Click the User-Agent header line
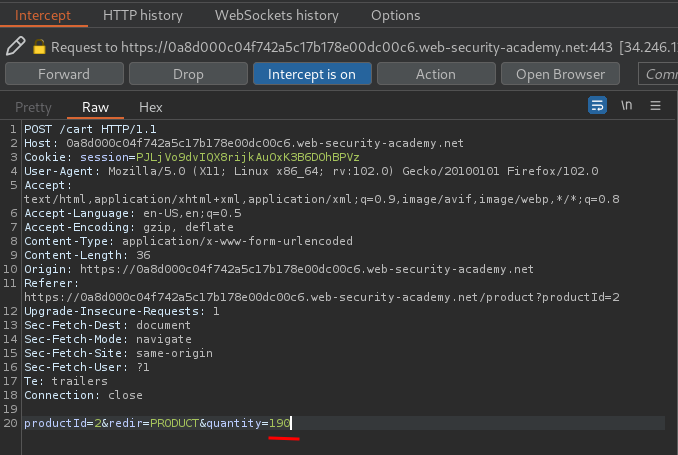 click(x=311, y=171)
